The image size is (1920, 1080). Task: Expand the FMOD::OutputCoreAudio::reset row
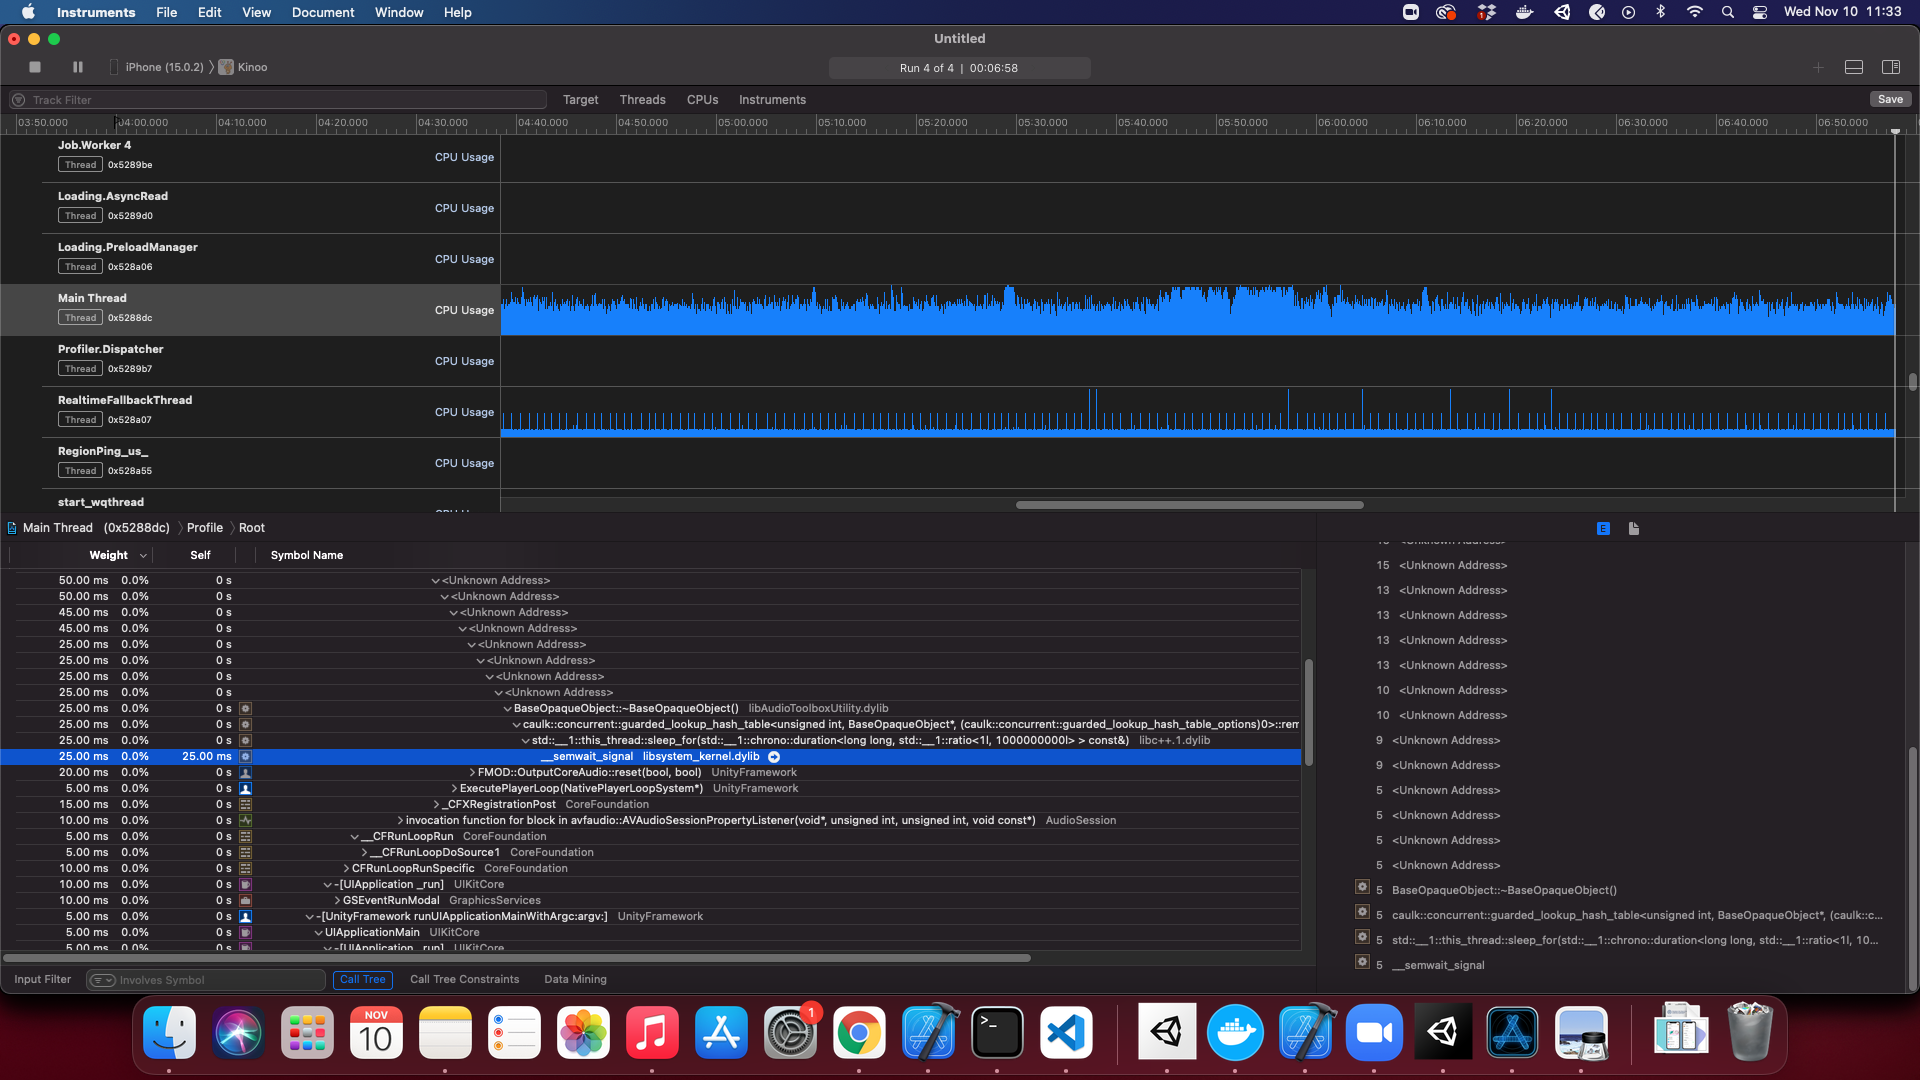click(x=472, y=773)
